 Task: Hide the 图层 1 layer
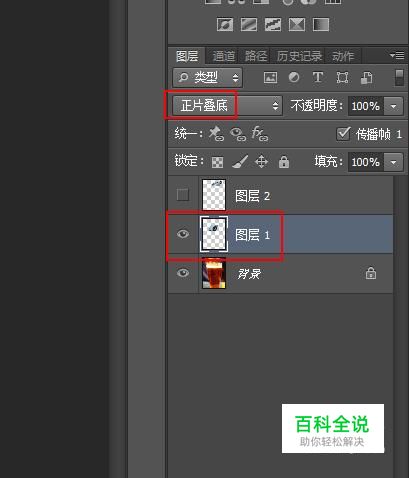click(x=183, y=234)
